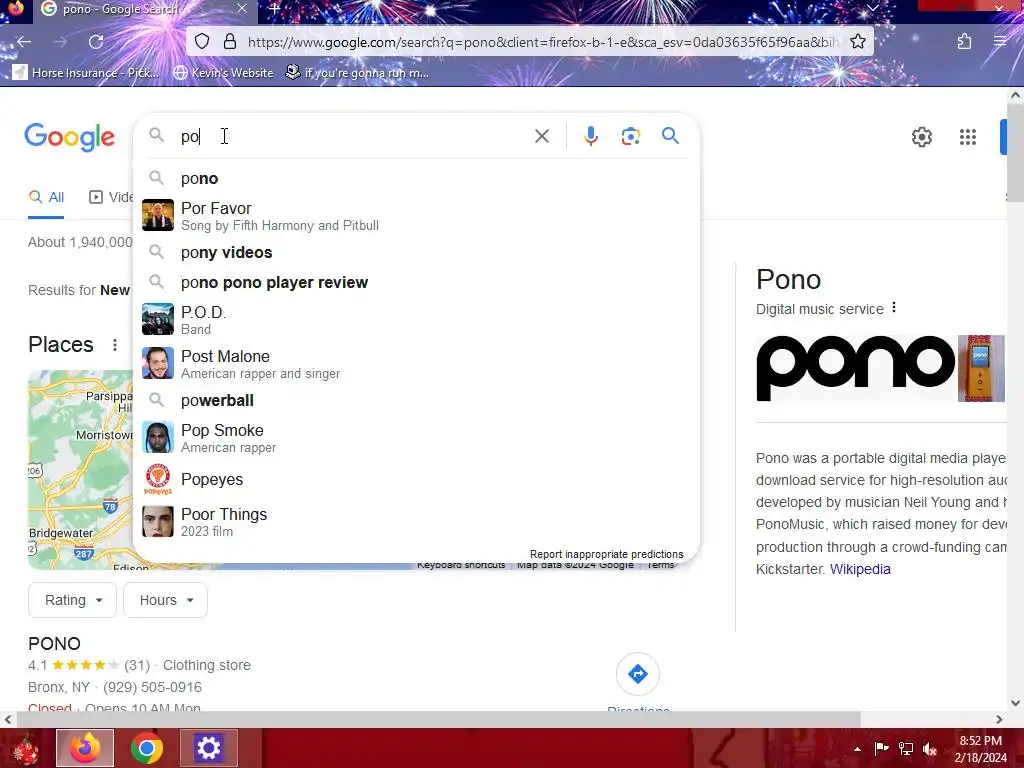Open Kevin's Website bookmark
The height and width of the screenshot is (768, 1024).
coord(223,72)
